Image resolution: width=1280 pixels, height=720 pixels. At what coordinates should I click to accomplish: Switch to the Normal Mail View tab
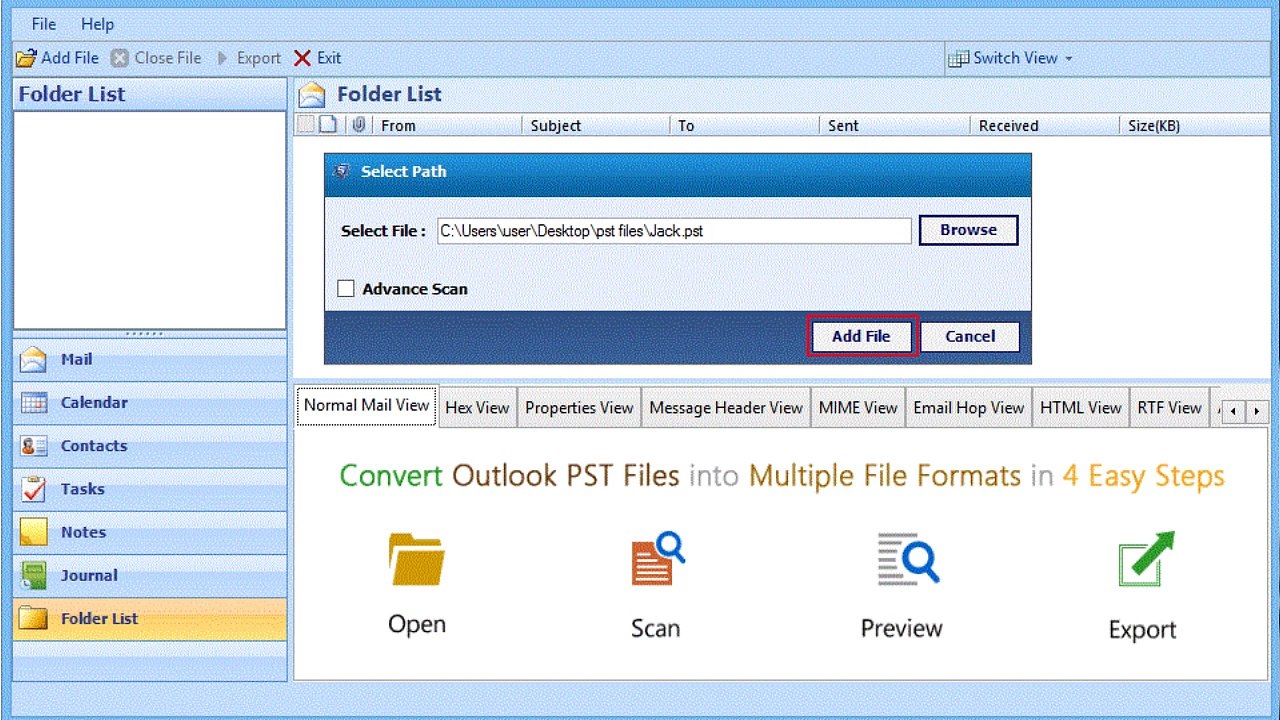(x=367, y=406)
